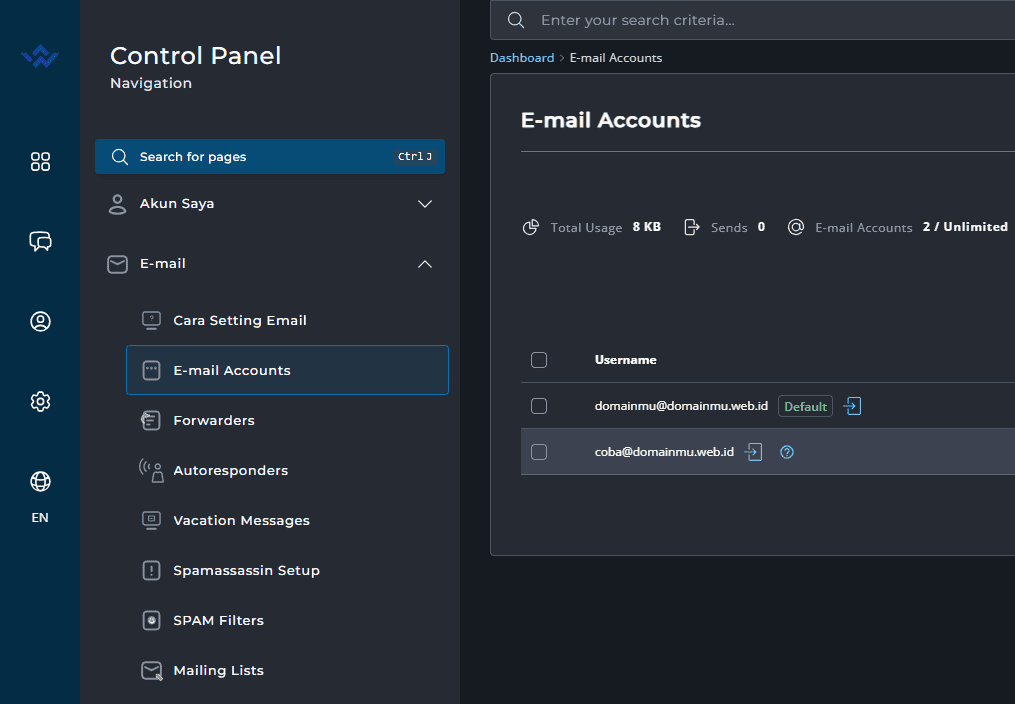Click the 2 / Unlimited value
The width and height of the screenshot is (1015, 704).
pyautogui.click(x=965, y=226)
